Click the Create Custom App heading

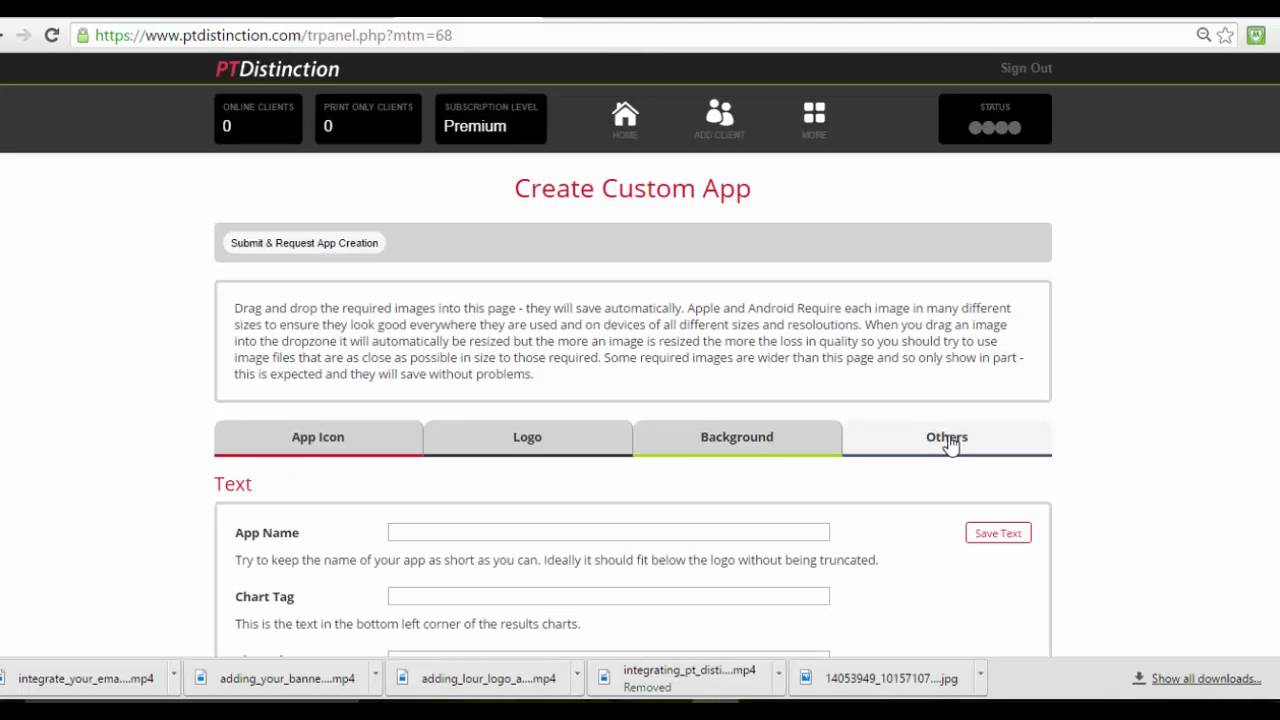tap(632, 188)
